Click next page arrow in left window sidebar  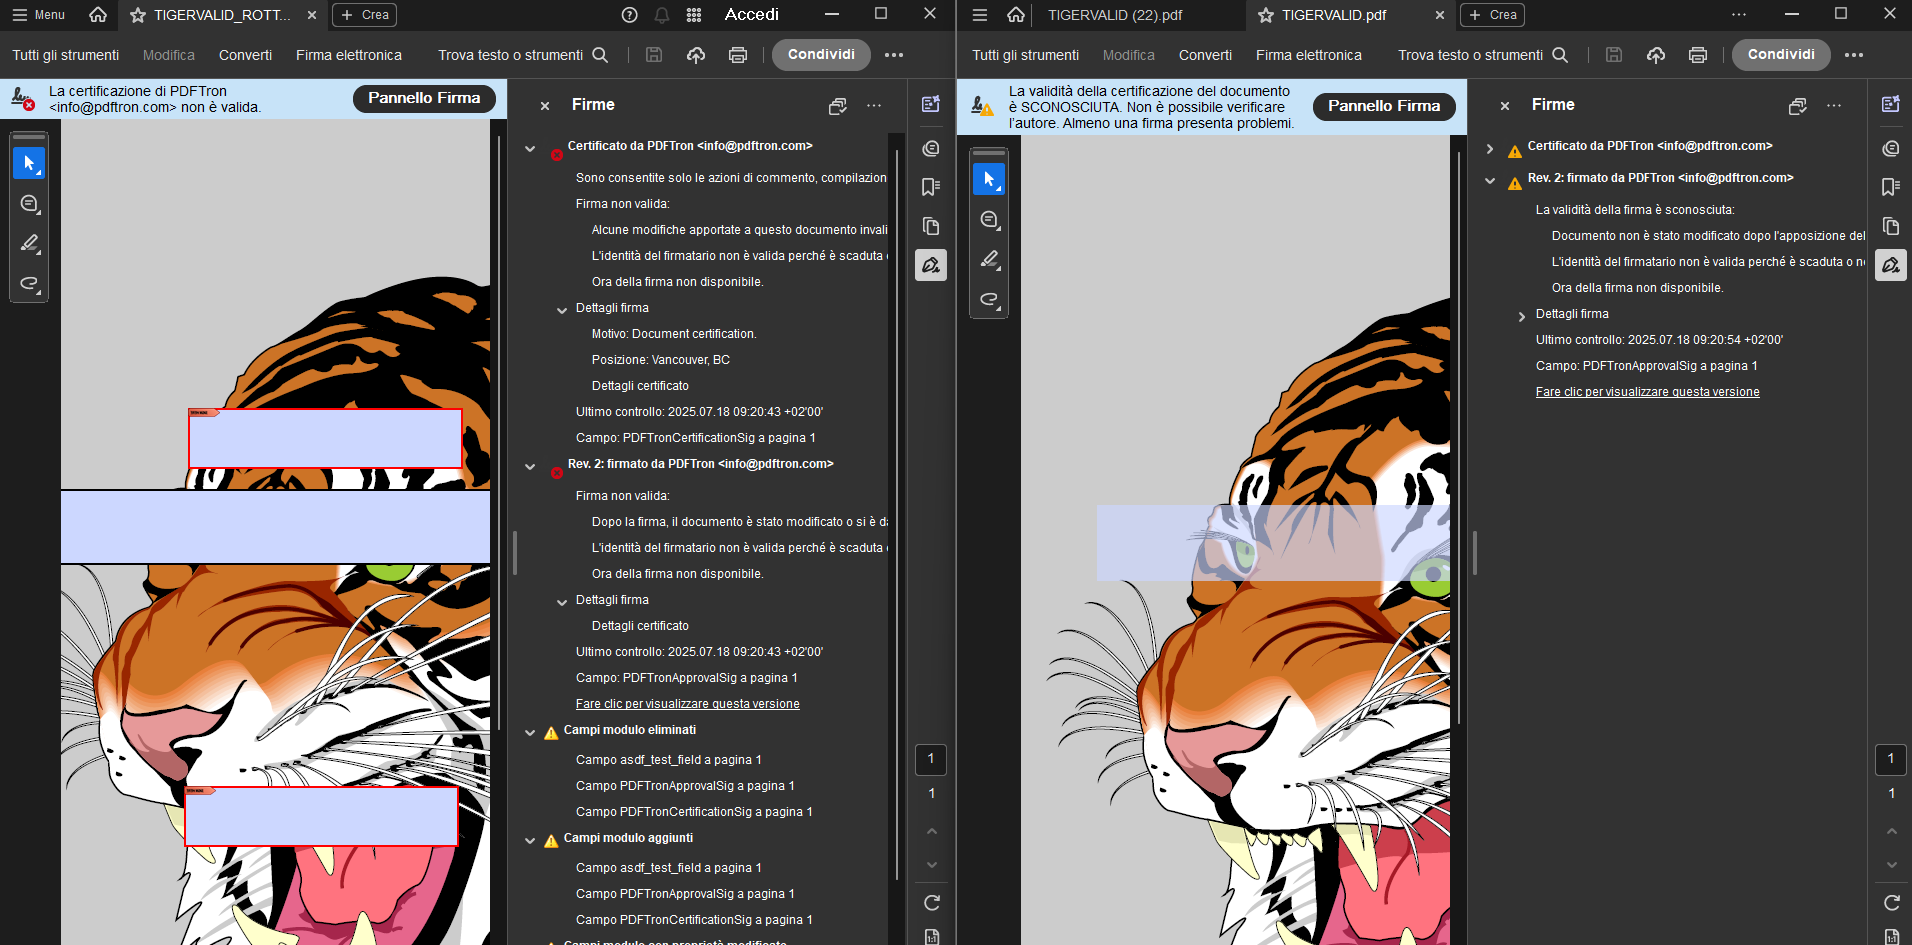(x=931, y=865)
